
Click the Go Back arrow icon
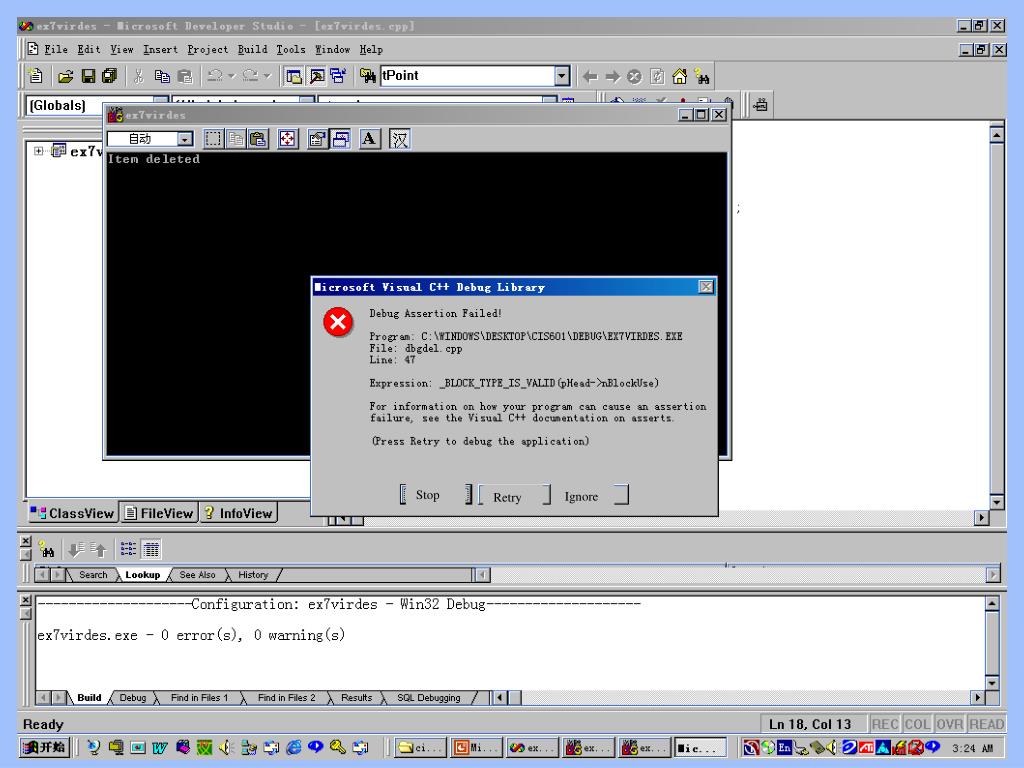590,77
